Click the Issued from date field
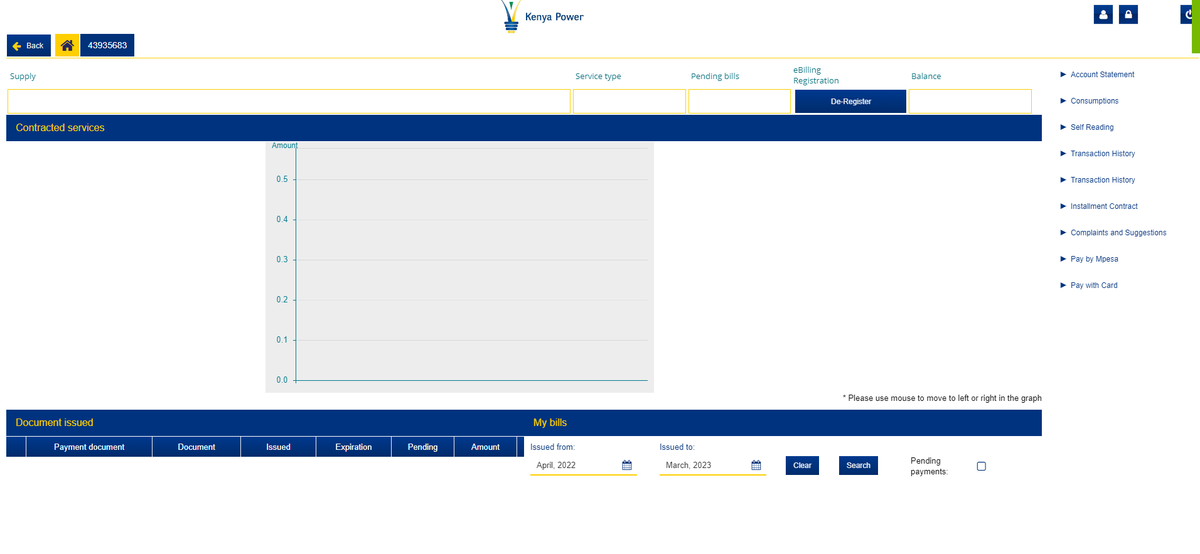1200x554 pixels. (x=583, y=465)
